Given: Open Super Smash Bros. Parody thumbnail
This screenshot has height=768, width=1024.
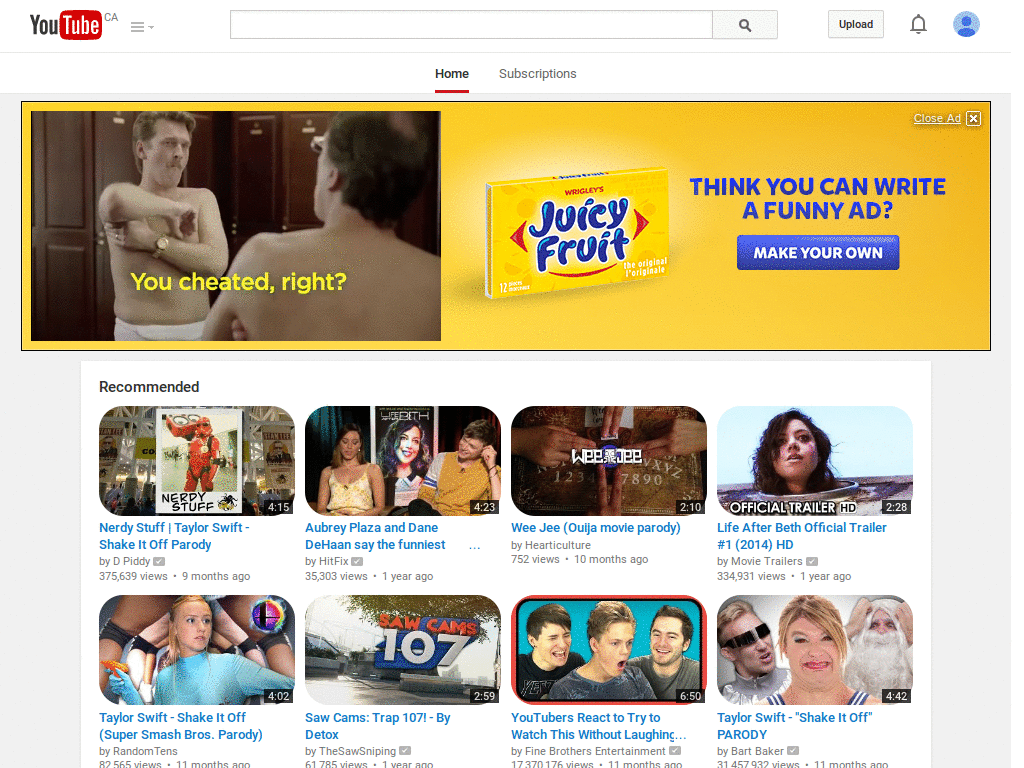Looking at the screenshot, I should pyautogui.click(x=197, y=650).
